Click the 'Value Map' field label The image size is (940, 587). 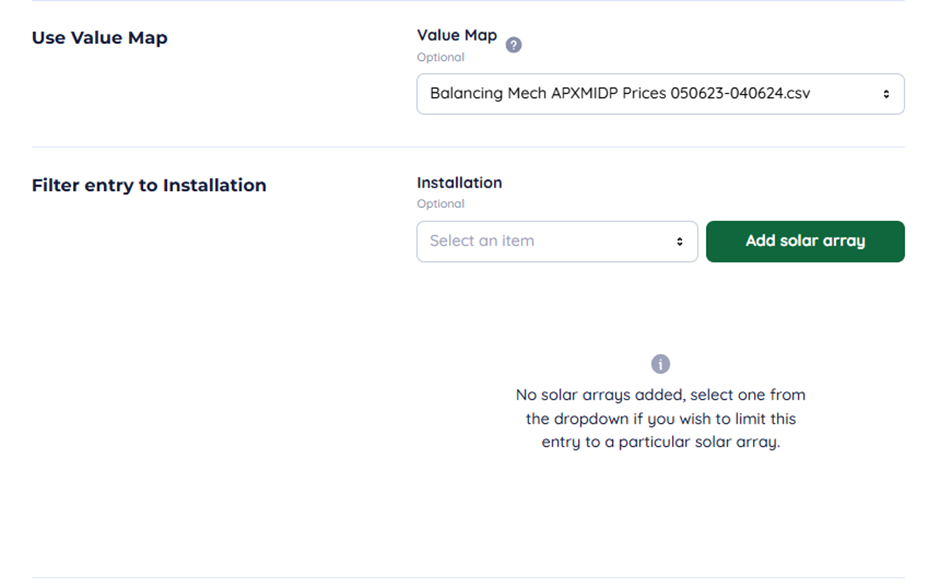coord(457,35)
